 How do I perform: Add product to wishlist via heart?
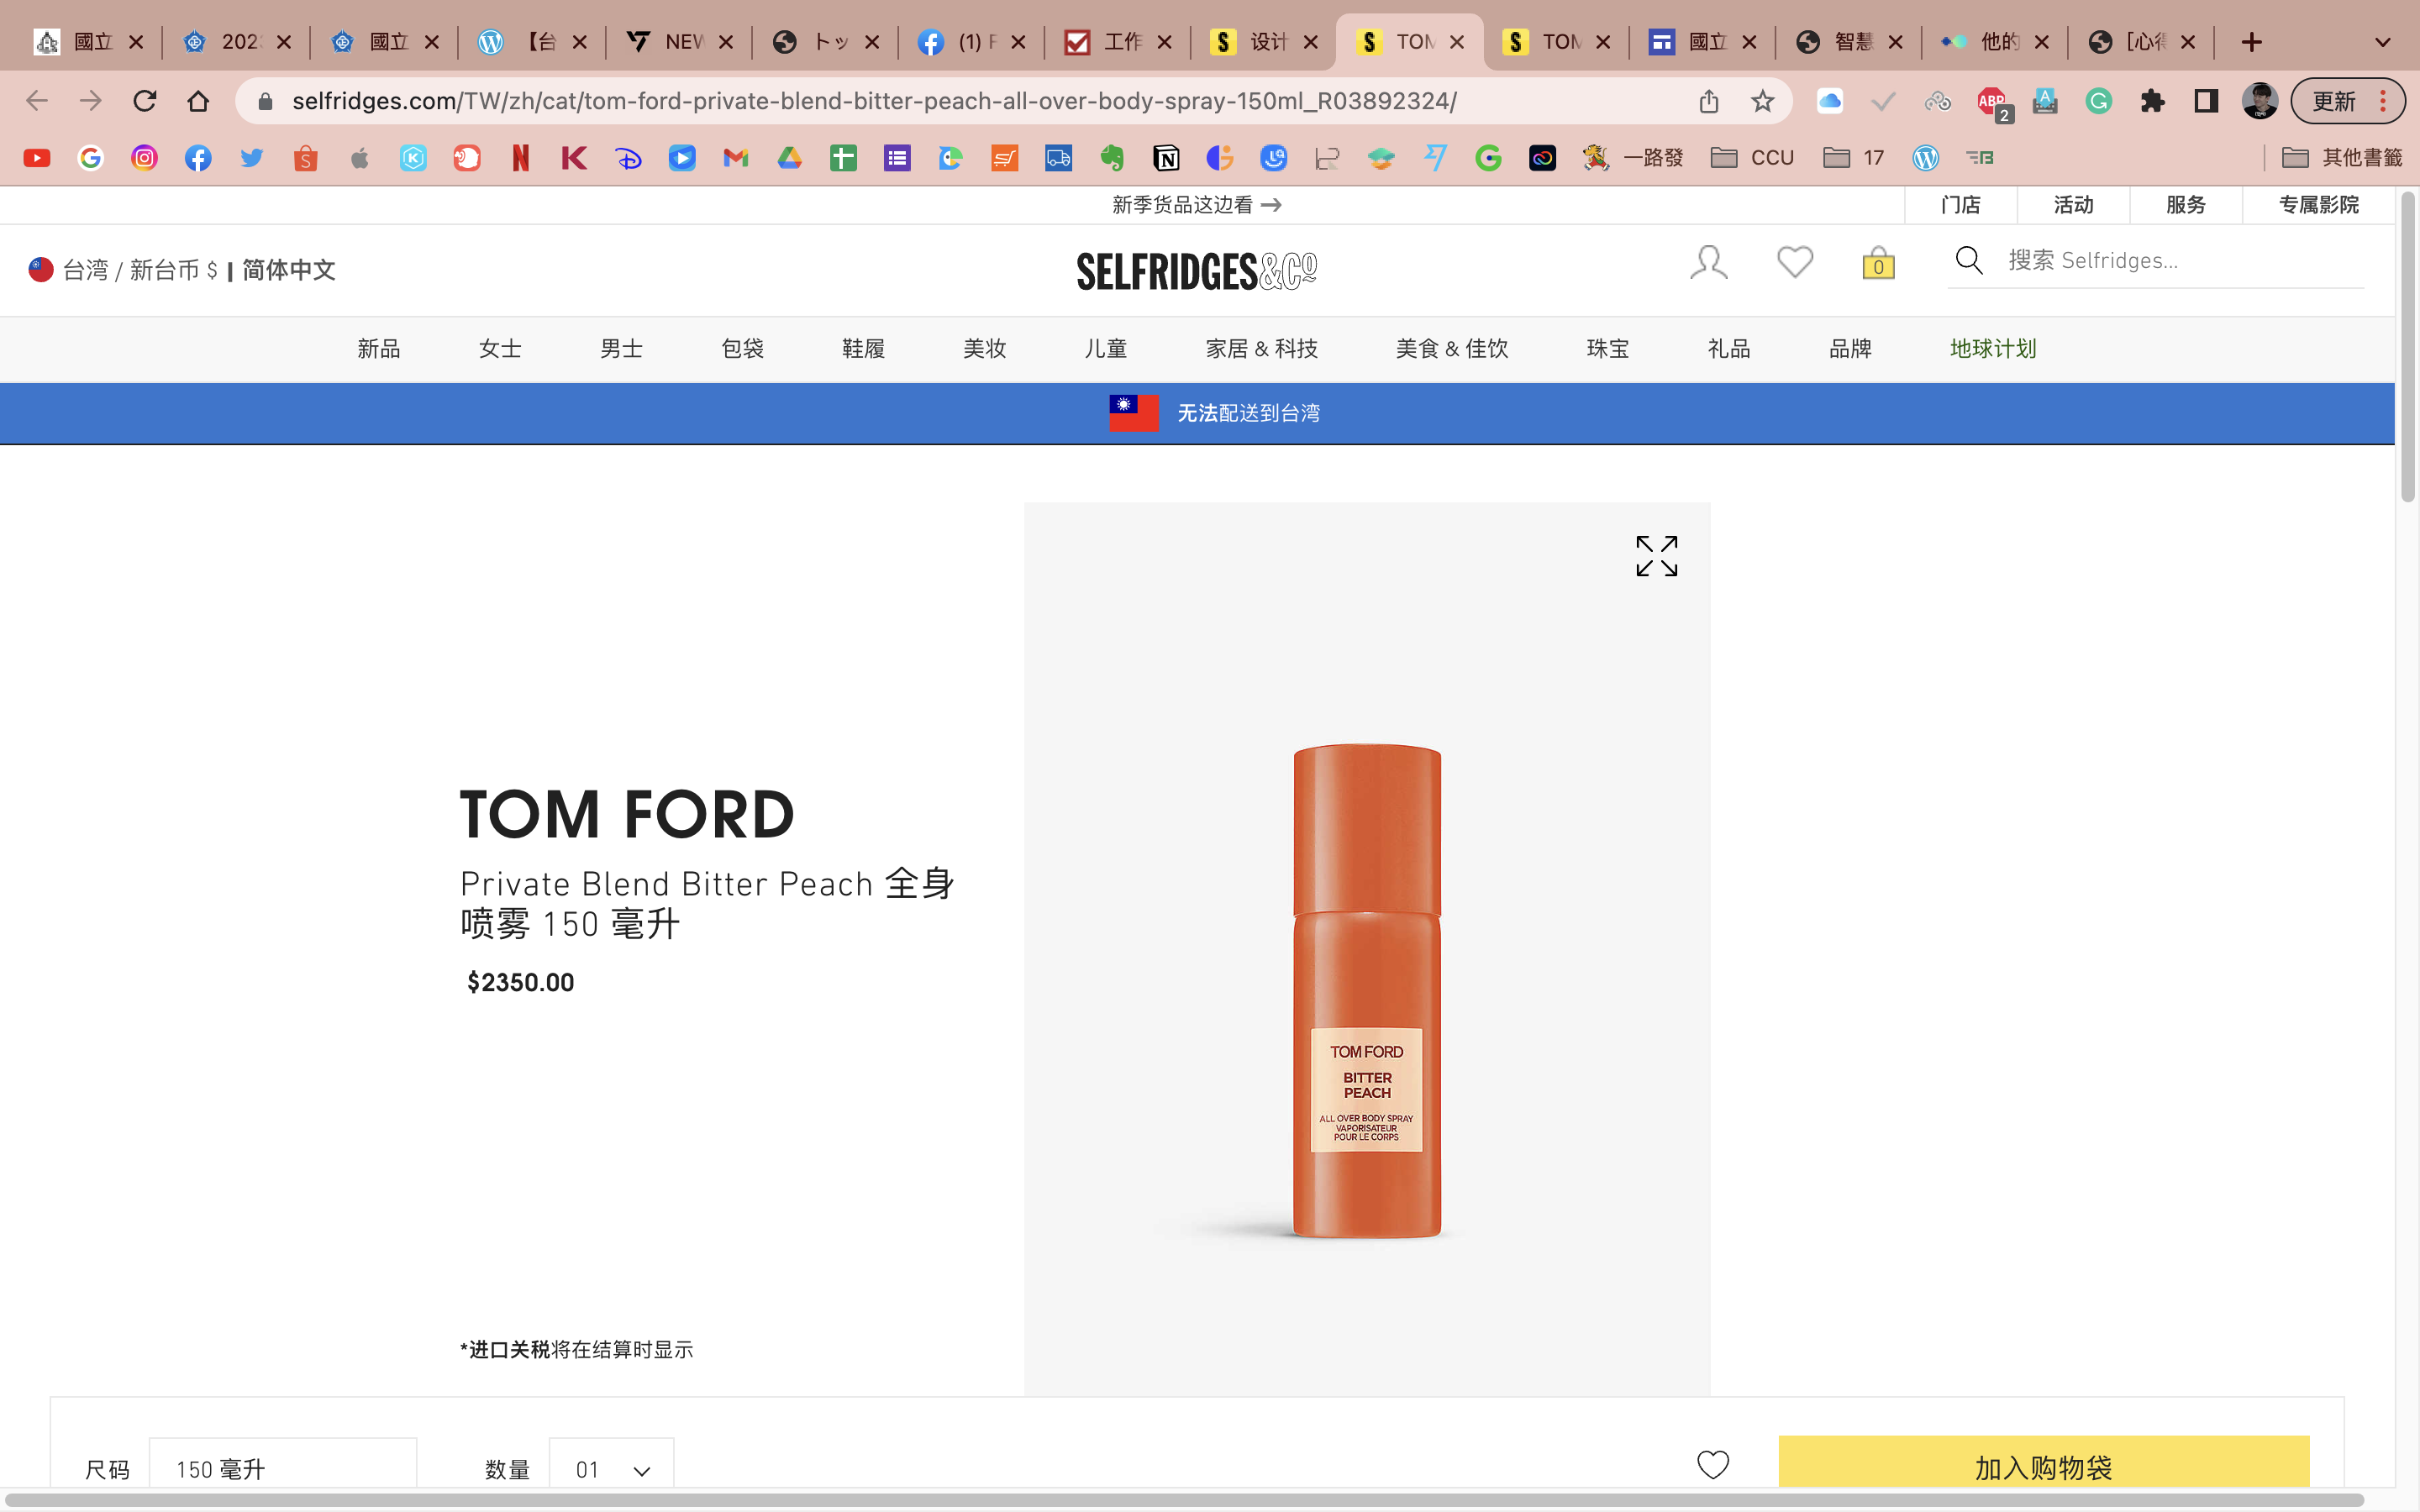point(1713,1465)
